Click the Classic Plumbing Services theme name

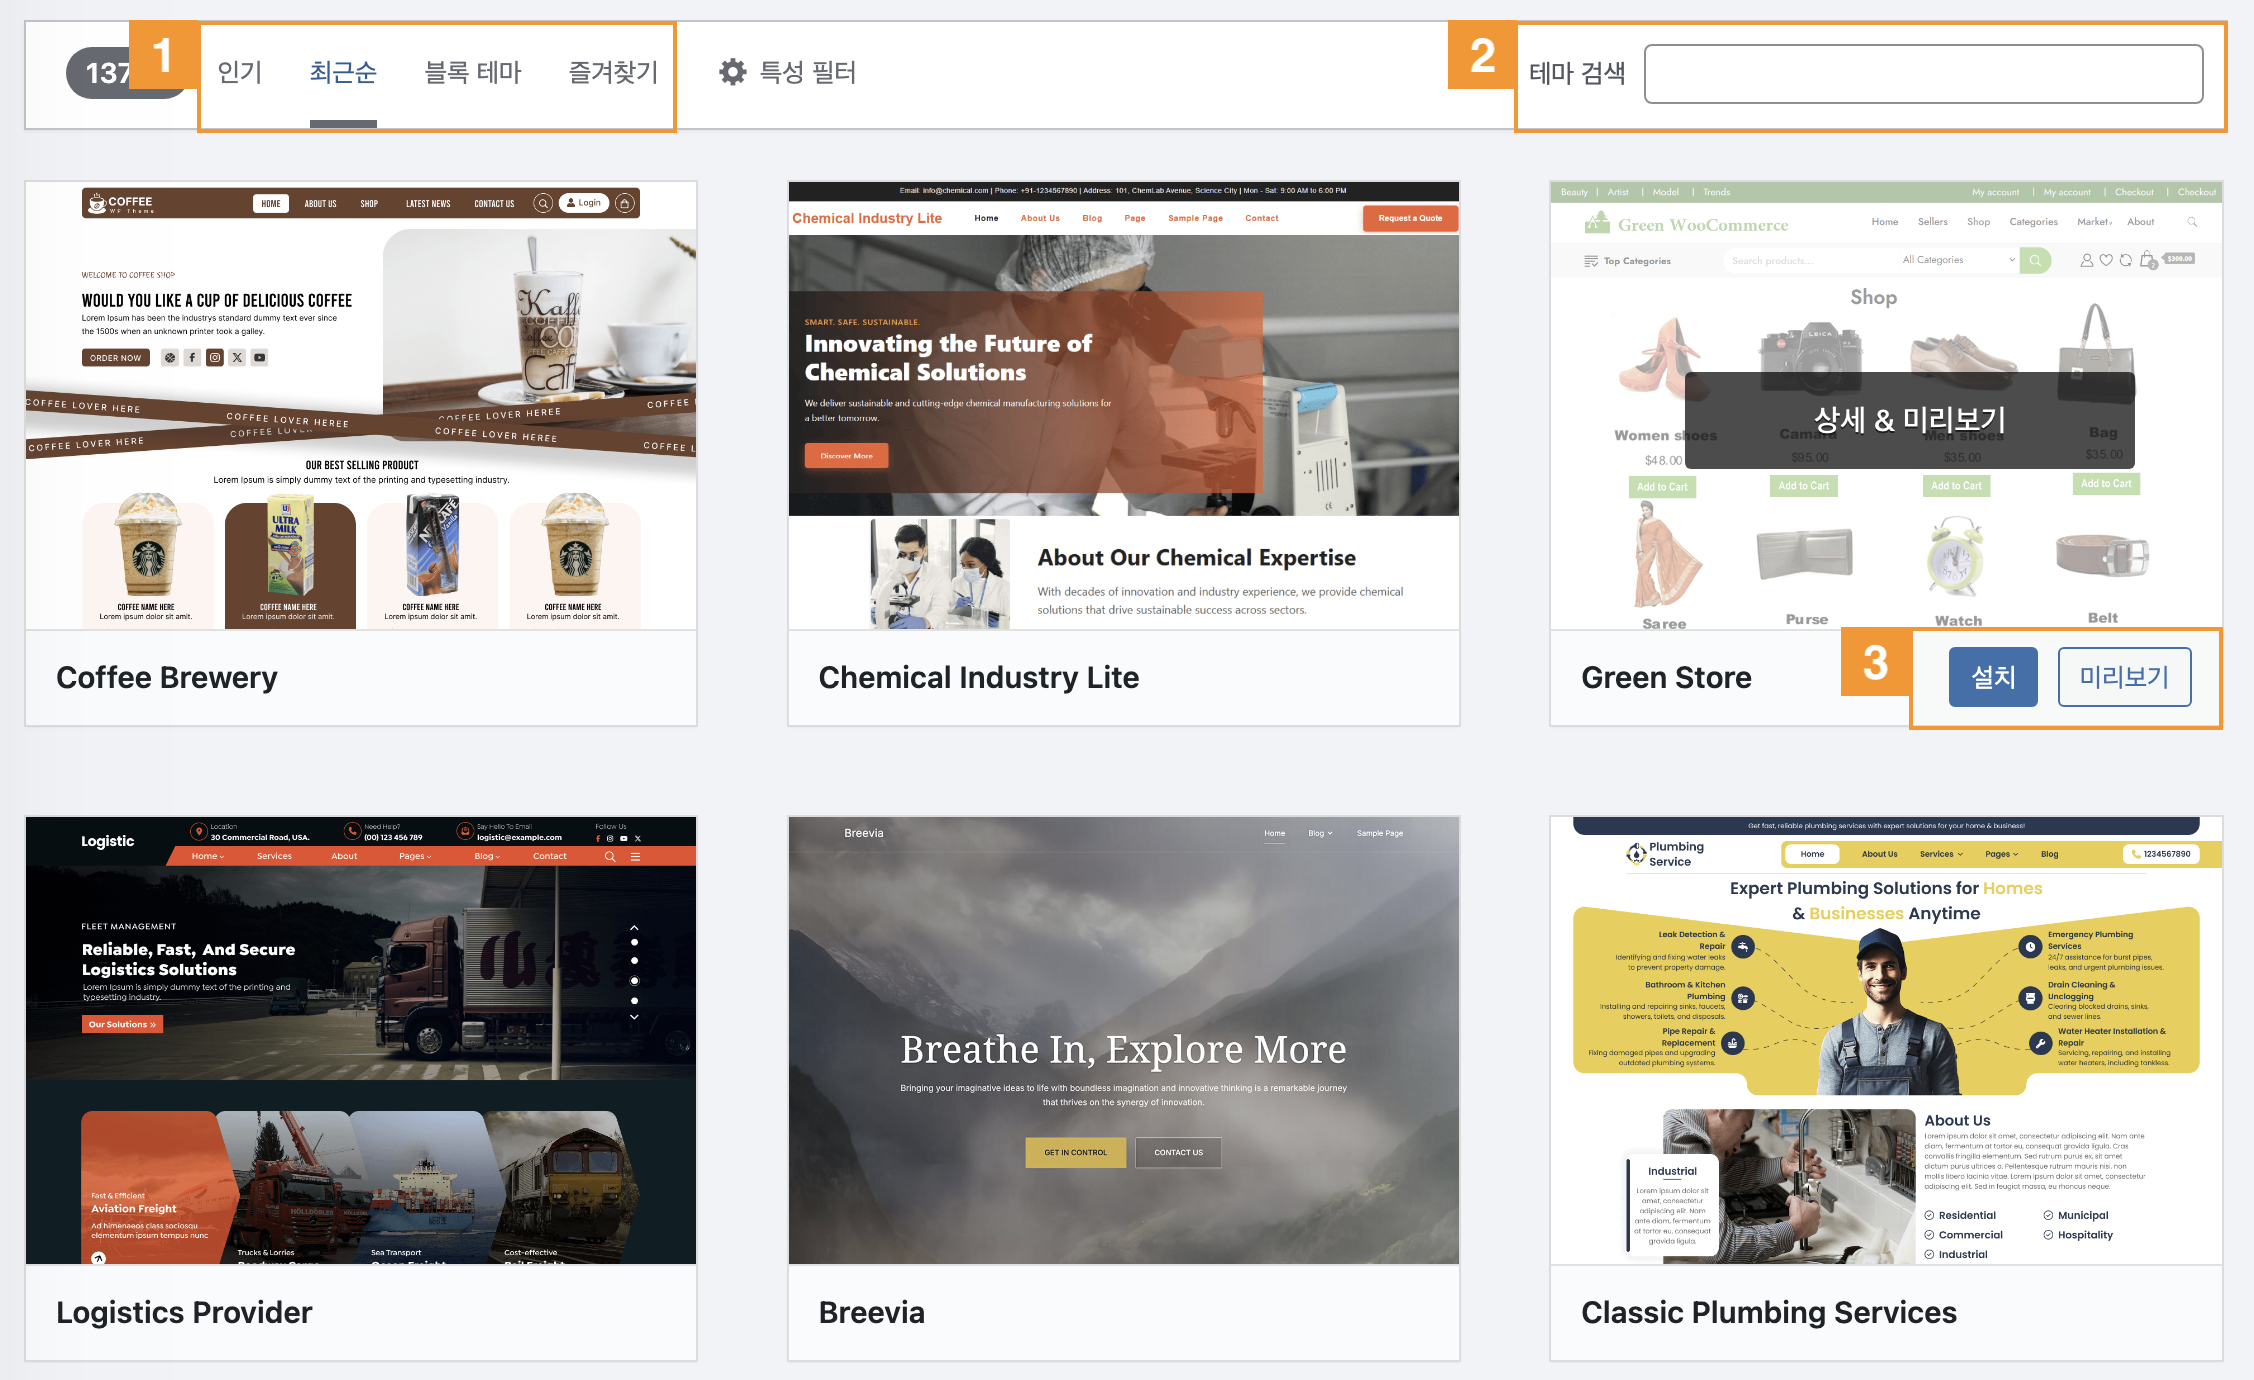click(x=1768, y=1312)
